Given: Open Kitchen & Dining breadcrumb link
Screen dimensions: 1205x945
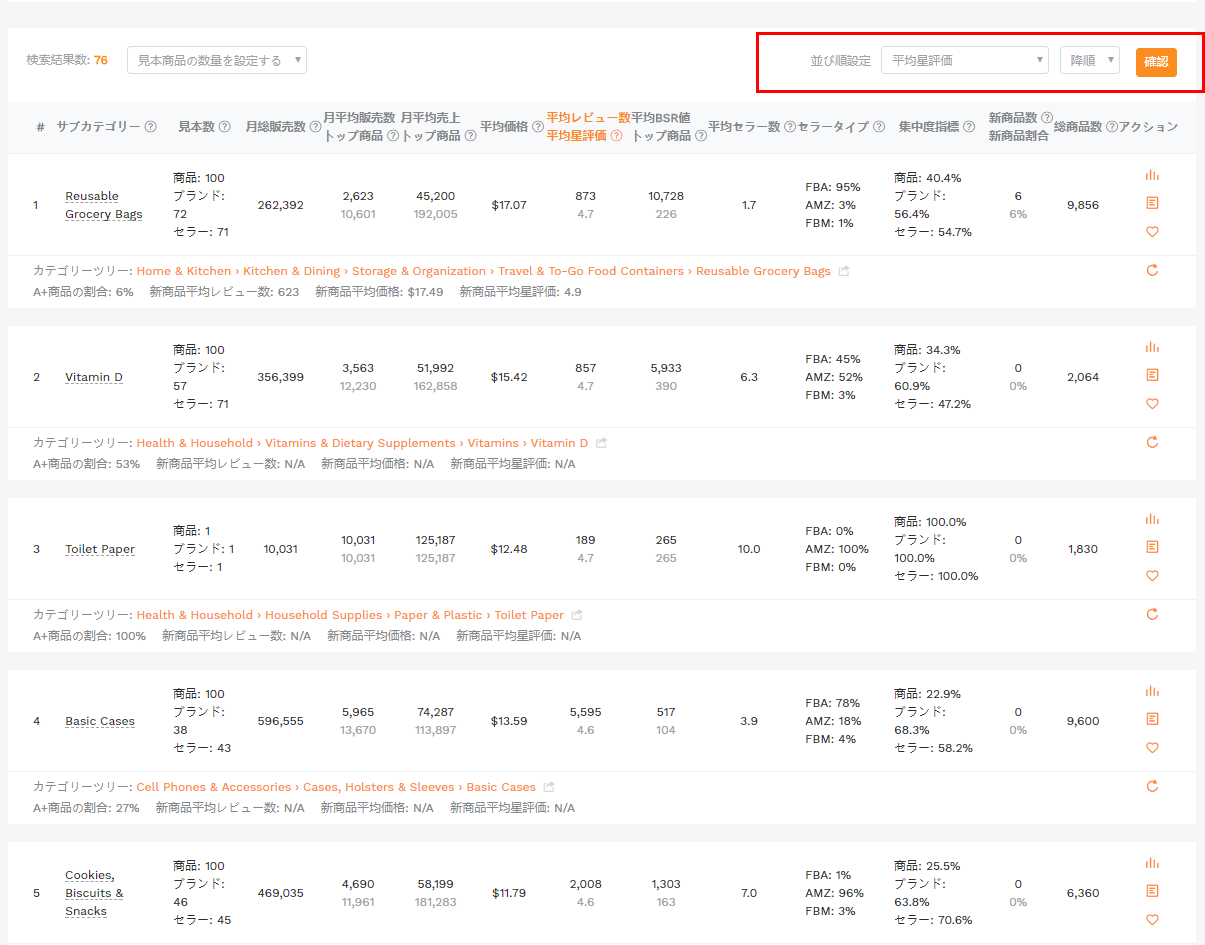Looking at the screenshot, I should [291, 271].
